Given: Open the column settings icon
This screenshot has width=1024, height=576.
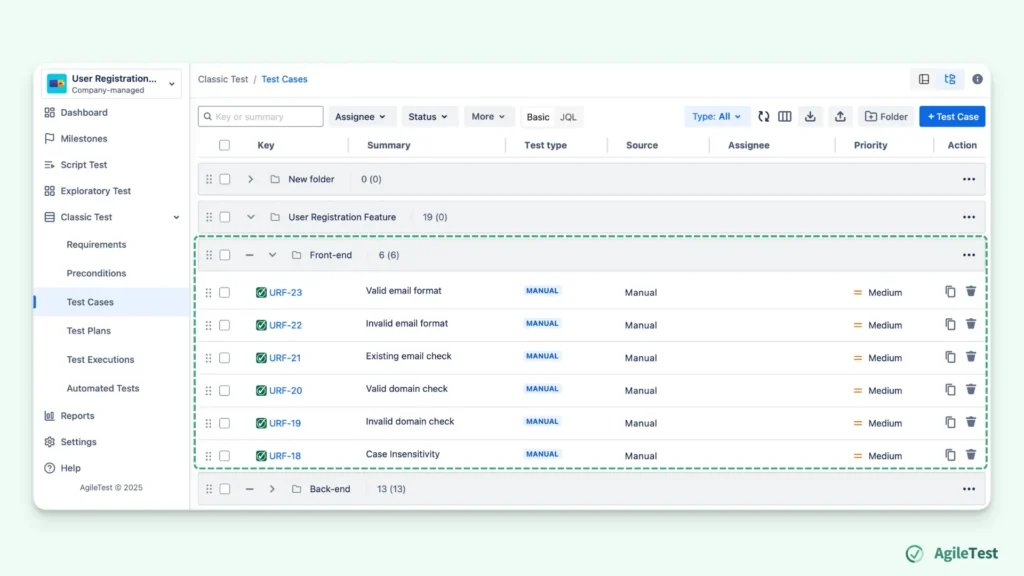Looking at the screenshot, I should click(x=785, y=117).
